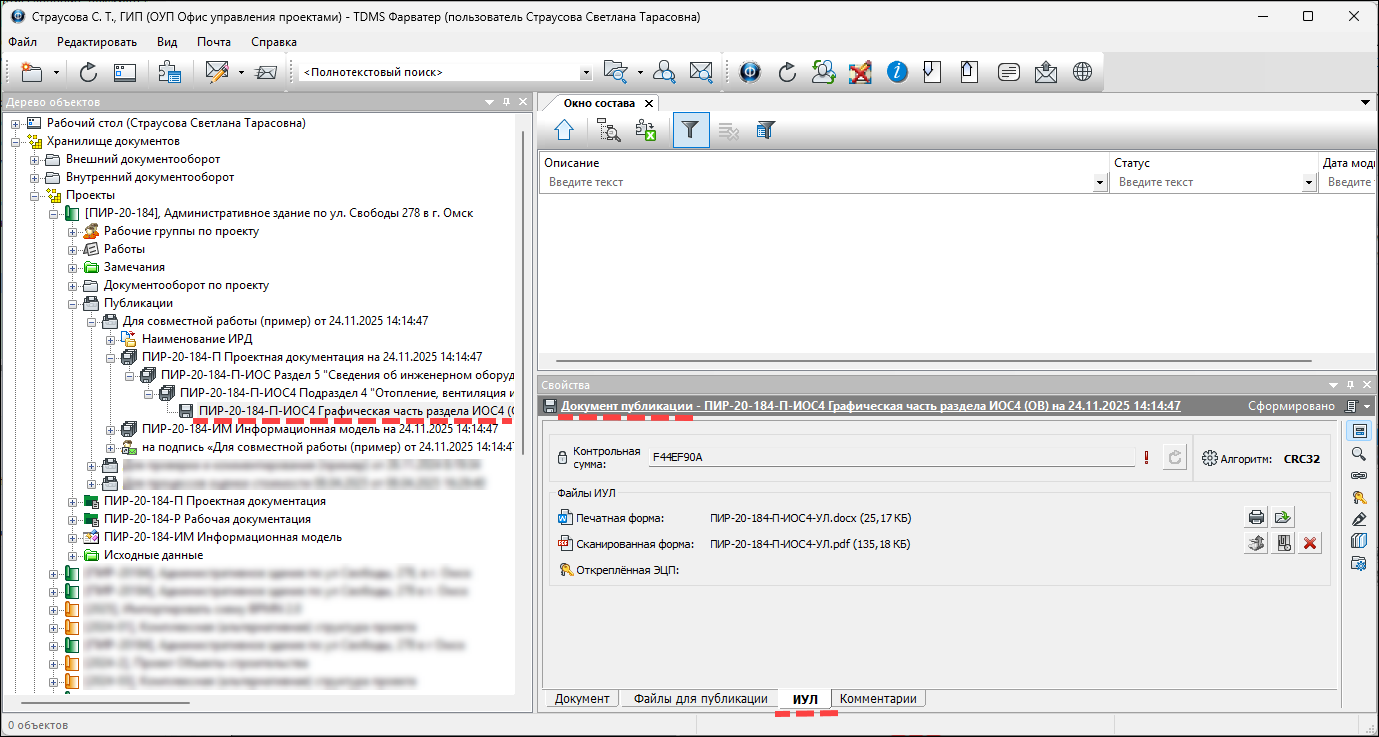Image resolution: width=1379 pixels, height=737 pixels.
Task: Open the Полнотекстовый поиск dropdown
Action: pos(586,73)
